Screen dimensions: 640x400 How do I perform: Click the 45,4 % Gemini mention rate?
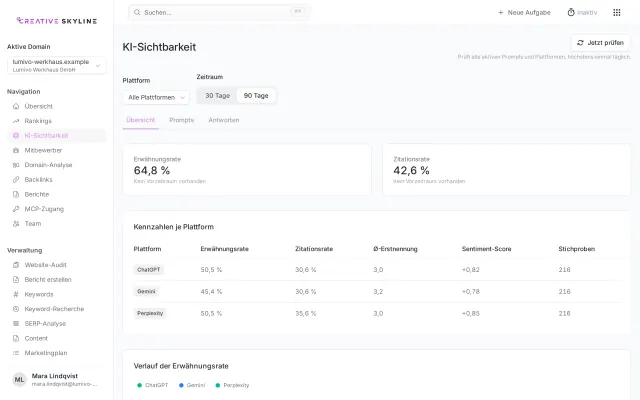click(211, 291)
